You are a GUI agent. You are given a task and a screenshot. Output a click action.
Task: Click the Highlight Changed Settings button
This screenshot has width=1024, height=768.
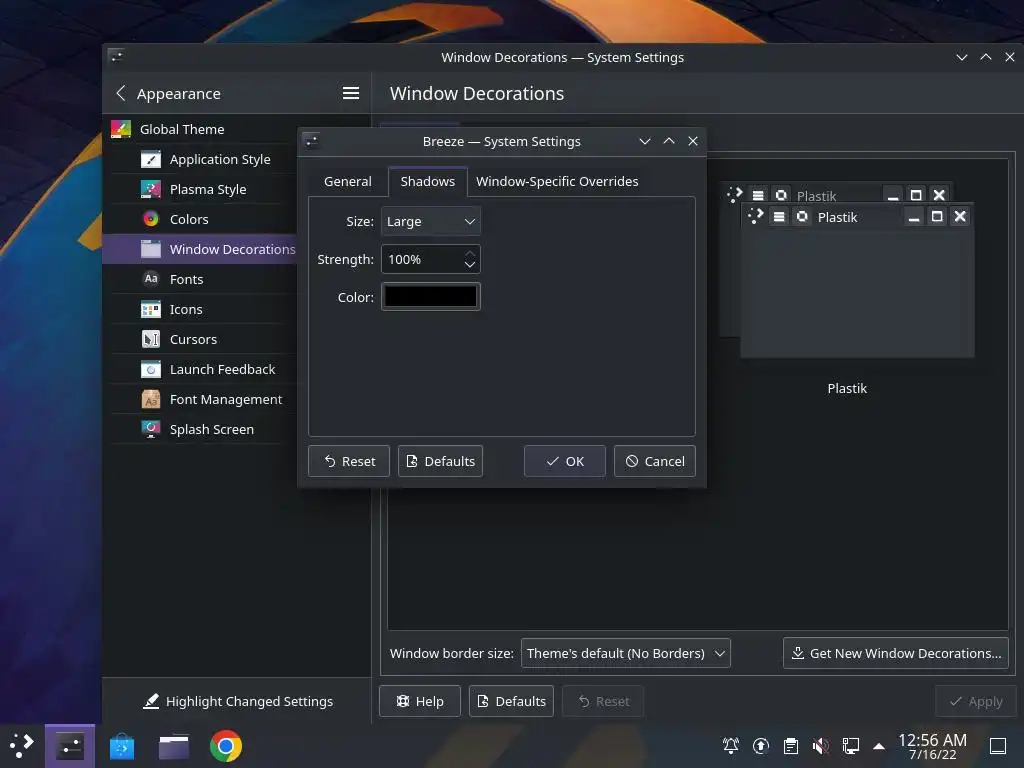[x=238, y=701]
